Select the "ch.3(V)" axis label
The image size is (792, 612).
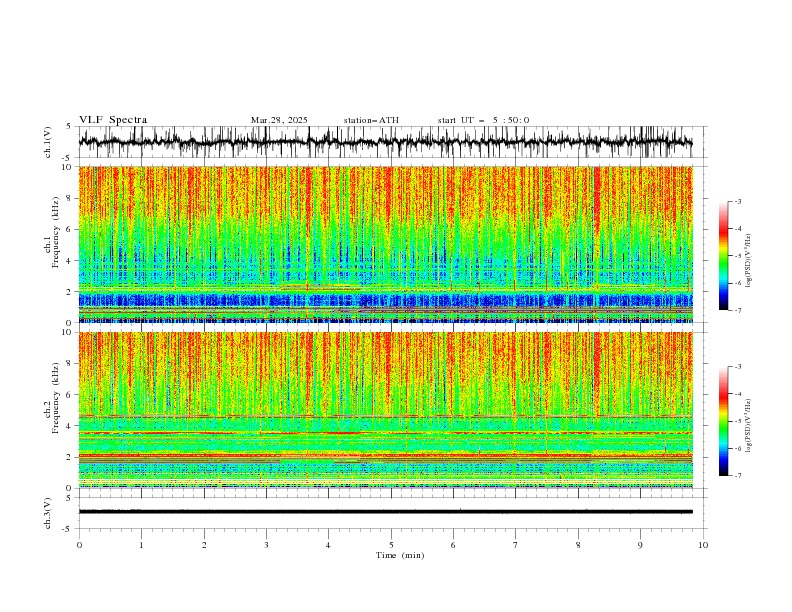[x=48, y=513]
